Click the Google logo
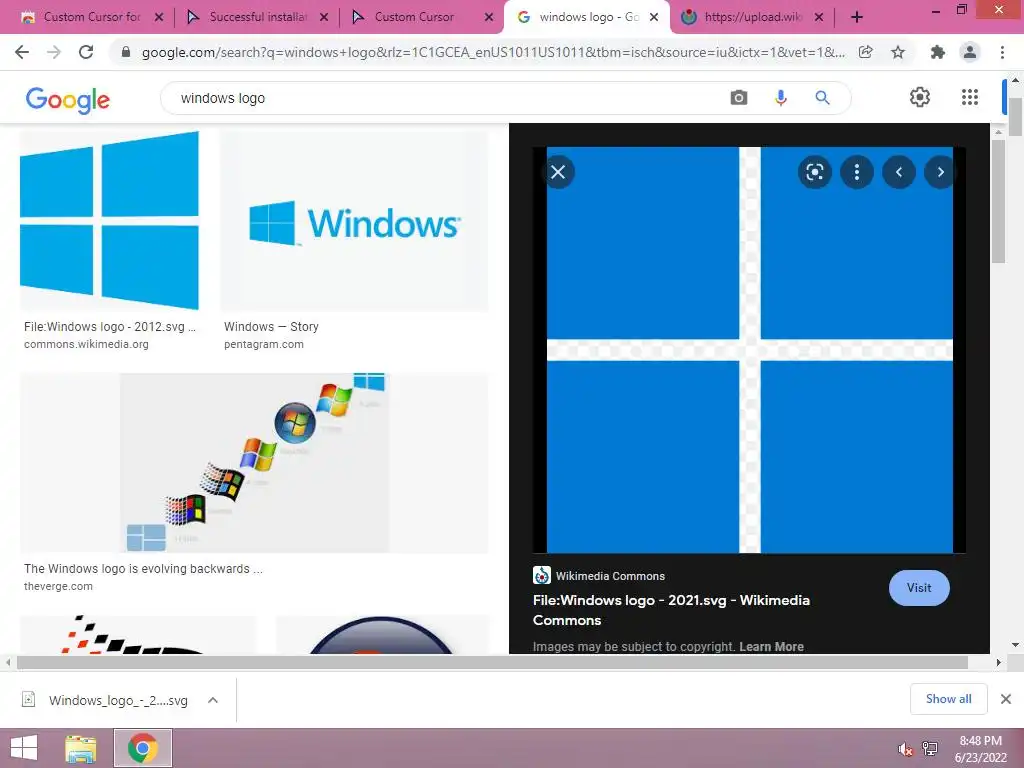This screenshot has width=1024, height=768. 67,99
